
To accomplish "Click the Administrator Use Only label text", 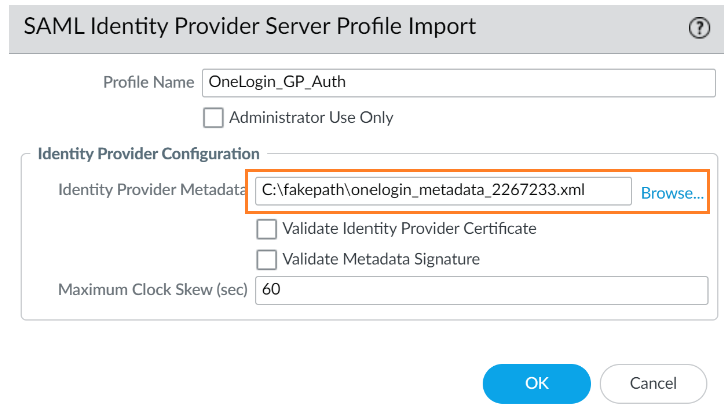I will coord(311,118).
